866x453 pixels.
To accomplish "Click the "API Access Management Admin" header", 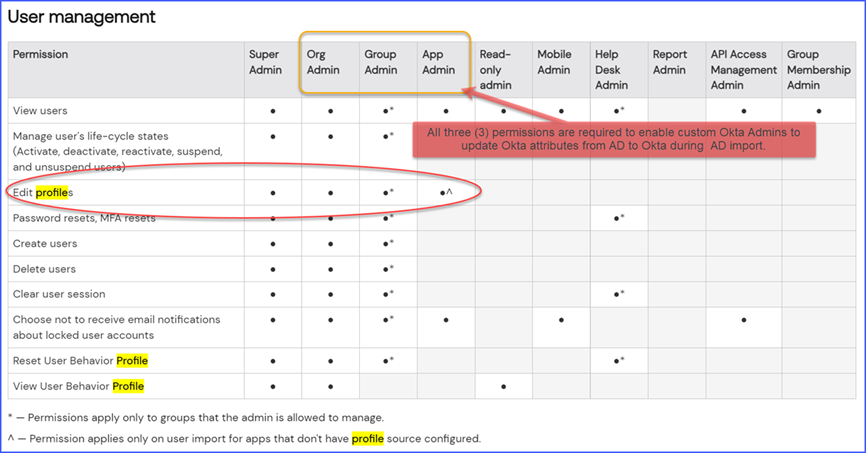I will click(743, 70).
